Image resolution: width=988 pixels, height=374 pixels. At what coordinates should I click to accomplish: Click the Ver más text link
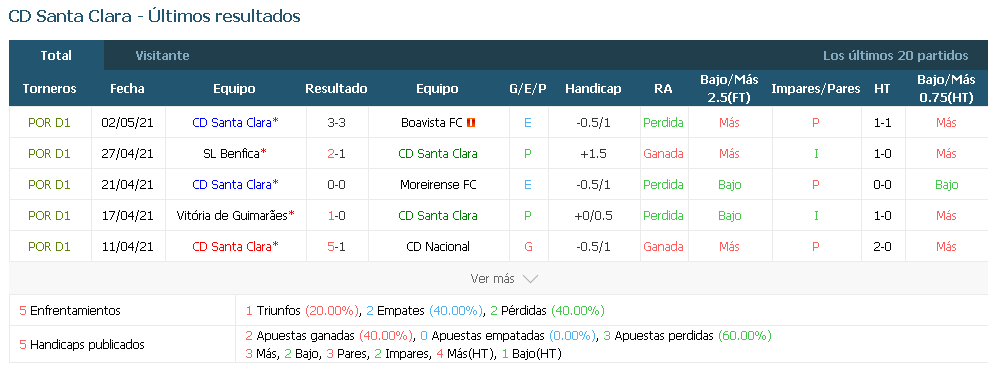(x=492, y=278)
